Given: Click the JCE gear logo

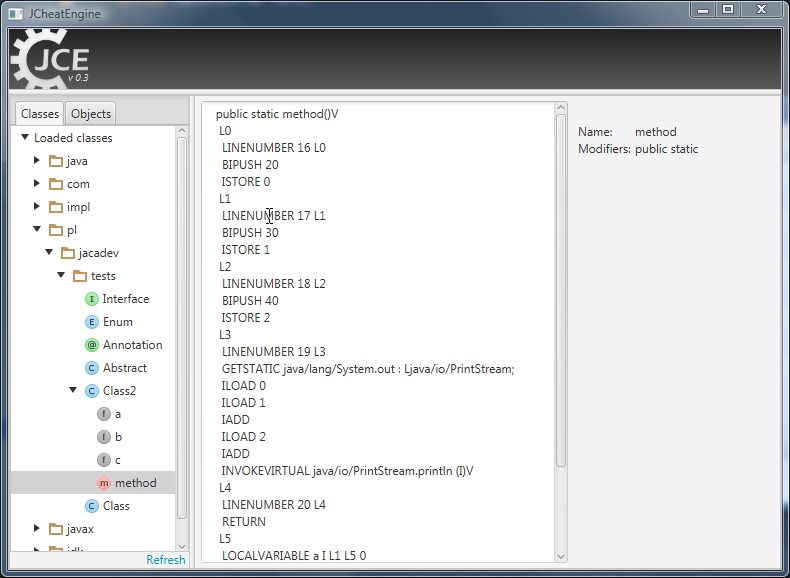Looking at the screenshot, I should click(x=50, y=59).
